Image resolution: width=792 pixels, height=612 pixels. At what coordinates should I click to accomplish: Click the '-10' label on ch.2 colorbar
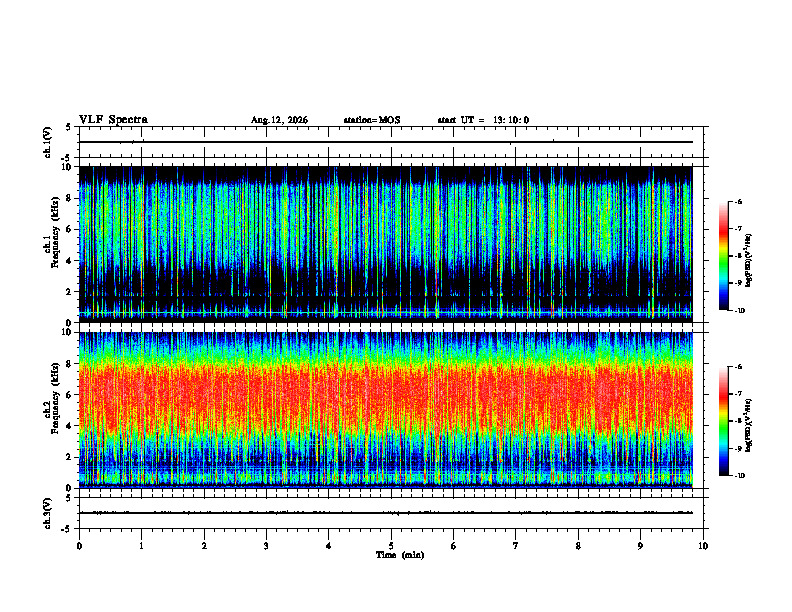740,476
